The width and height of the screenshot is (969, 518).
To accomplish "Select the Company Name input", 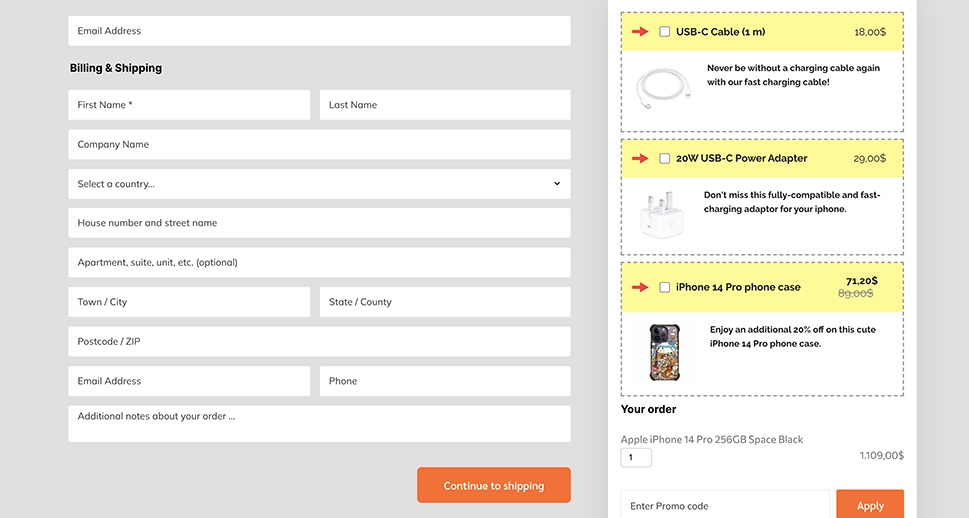I will point(319,144).
